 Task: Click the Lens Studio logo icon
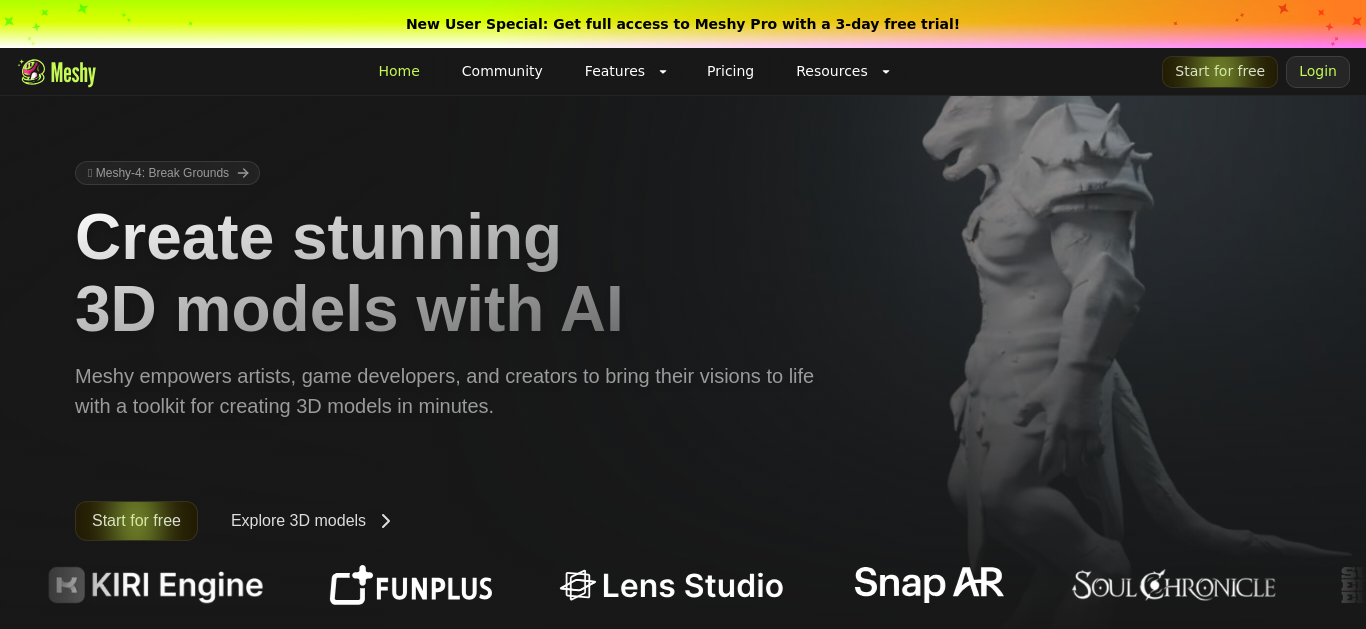point(578,585)
